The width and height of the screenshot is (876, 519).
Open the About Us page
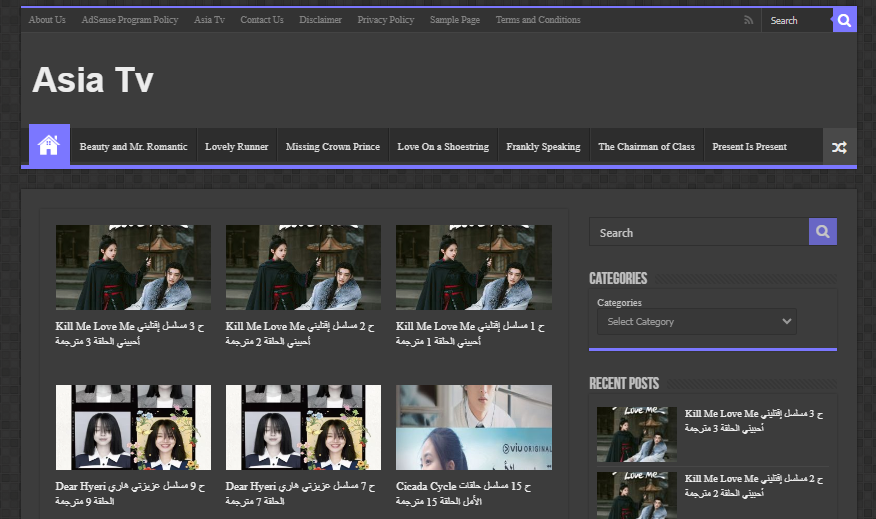[x=47, y=20]
